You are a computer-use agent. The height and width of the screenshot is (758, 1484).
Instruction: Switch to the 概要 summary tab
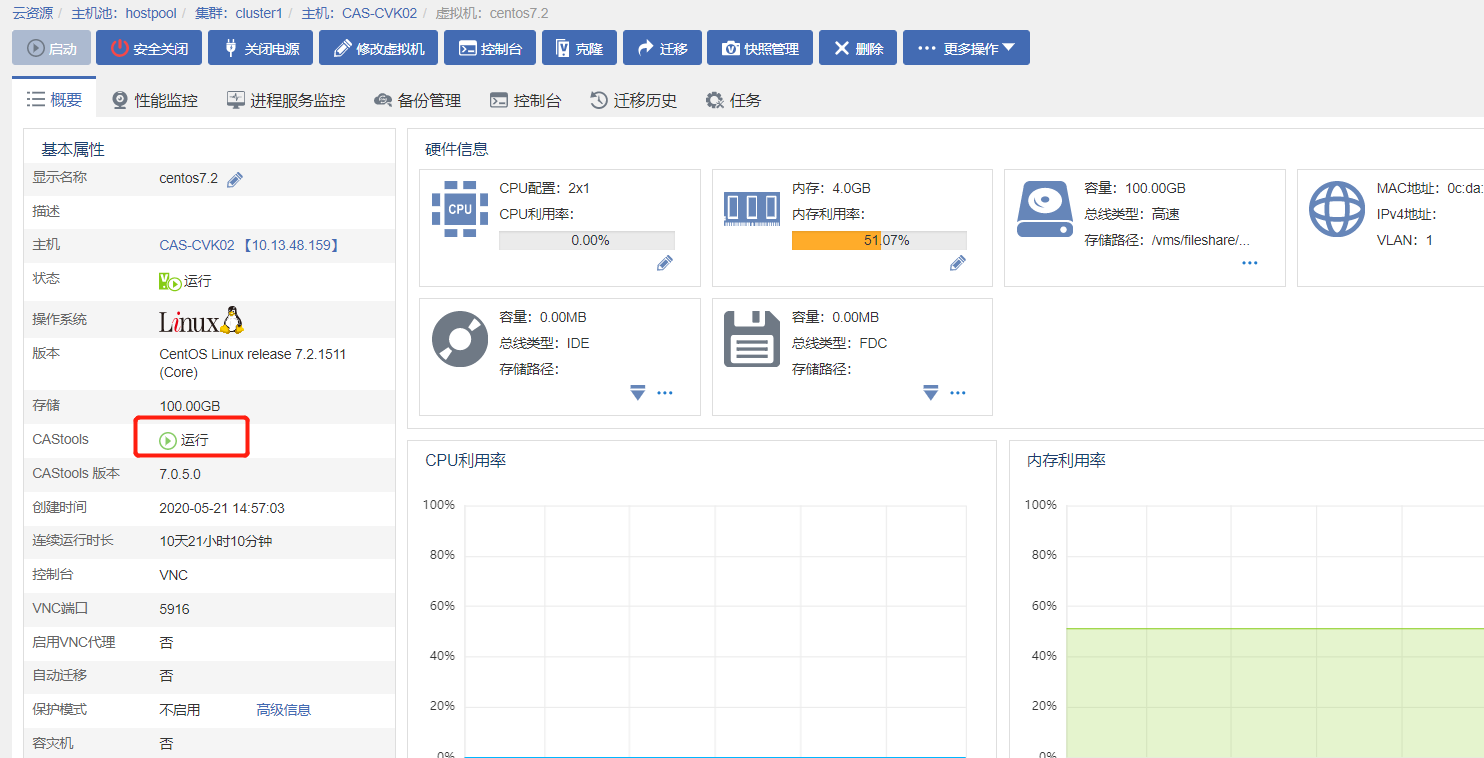pyautogui.click(x=54, y=99)
